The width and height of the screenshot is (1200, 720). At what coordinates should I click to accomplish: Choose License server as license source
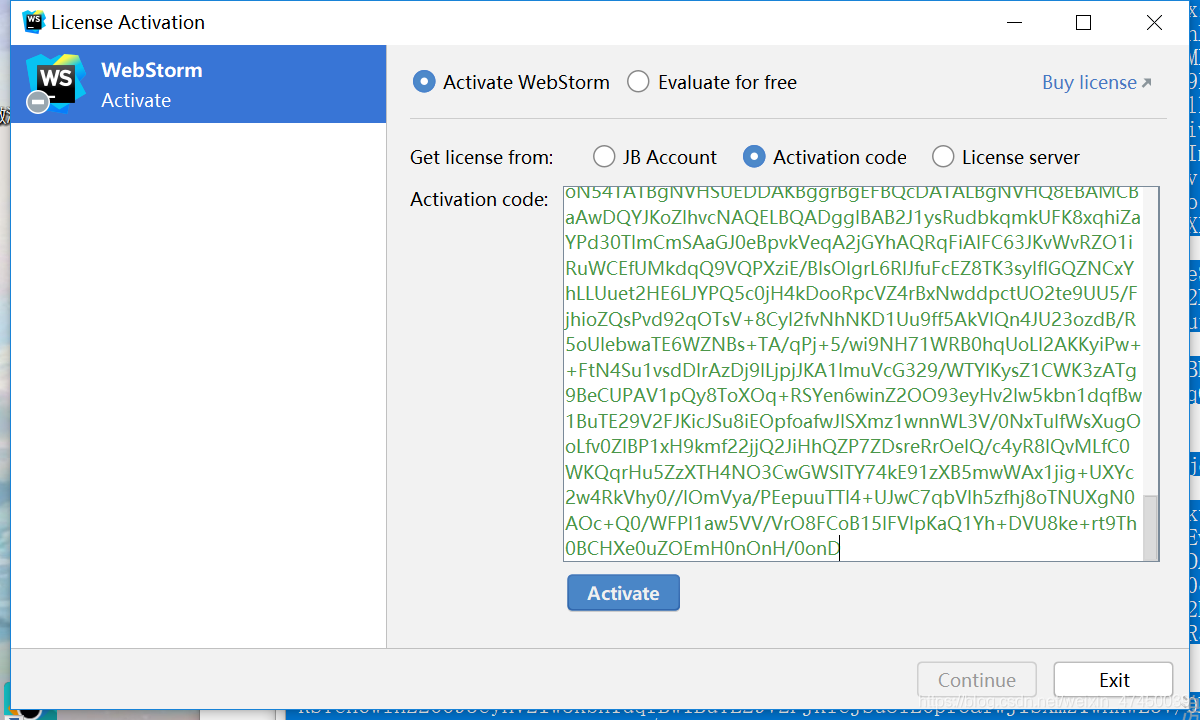pos(1006,157)
